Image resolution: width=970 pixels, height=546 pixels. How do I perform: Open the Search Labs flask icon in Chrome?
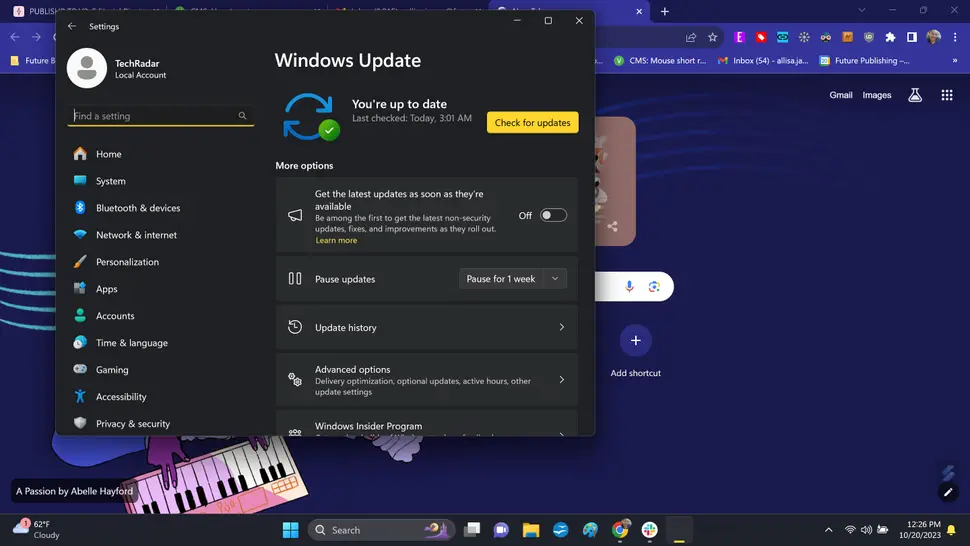click(915, 95)
